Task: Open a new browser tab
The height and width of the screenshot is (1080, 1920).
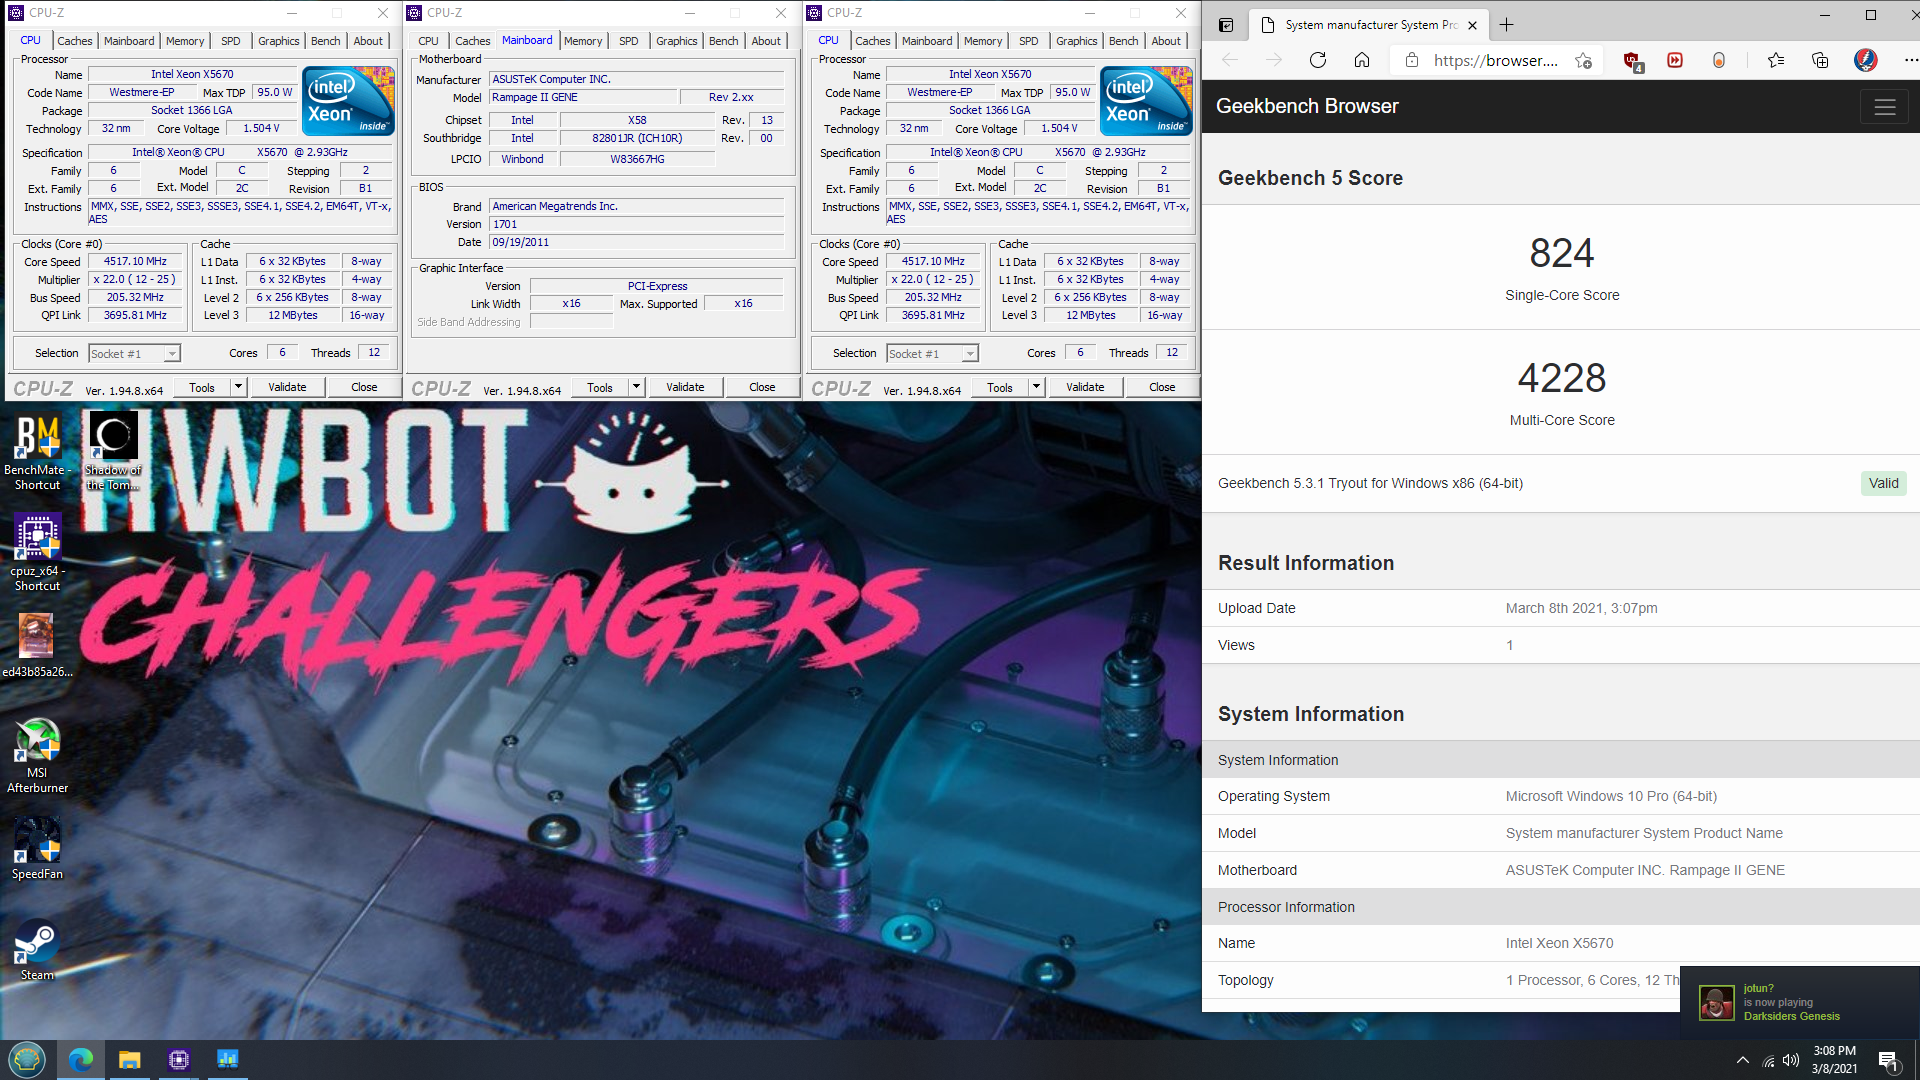Action: [1507, 24]
